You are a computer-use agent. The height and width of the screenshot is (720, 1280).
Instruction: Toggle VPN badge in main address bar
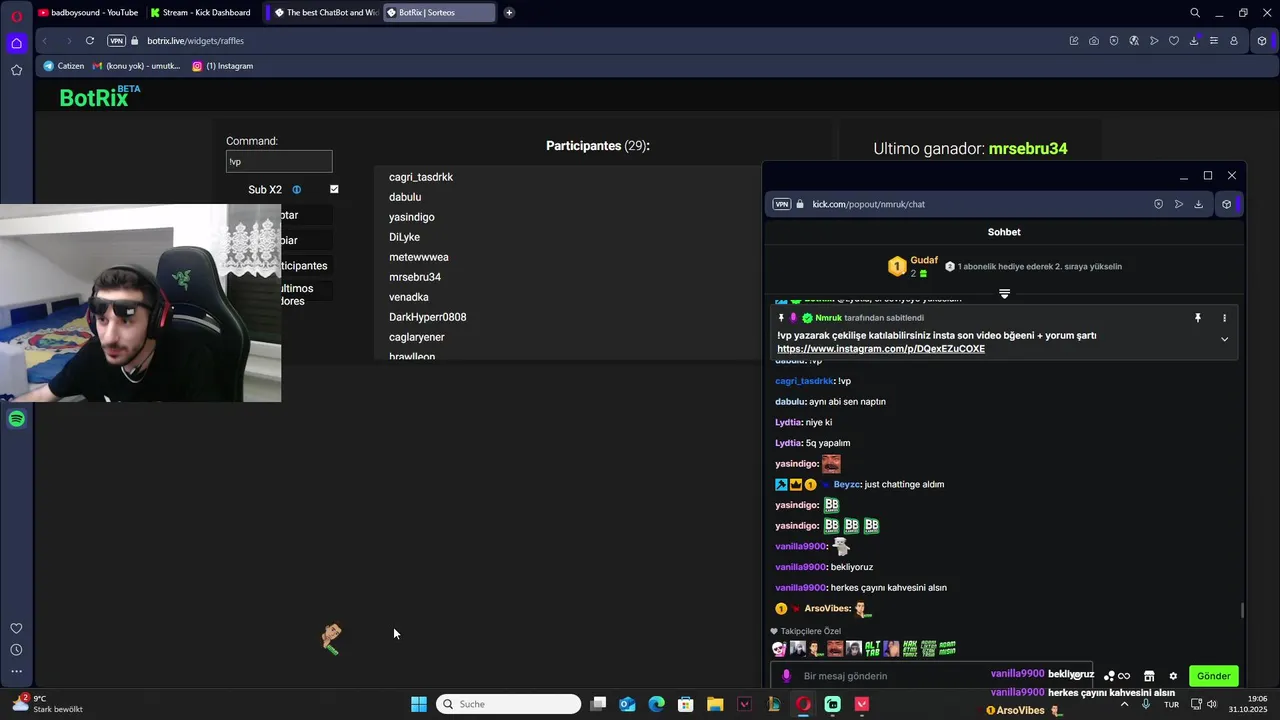[x=116, y=41]
